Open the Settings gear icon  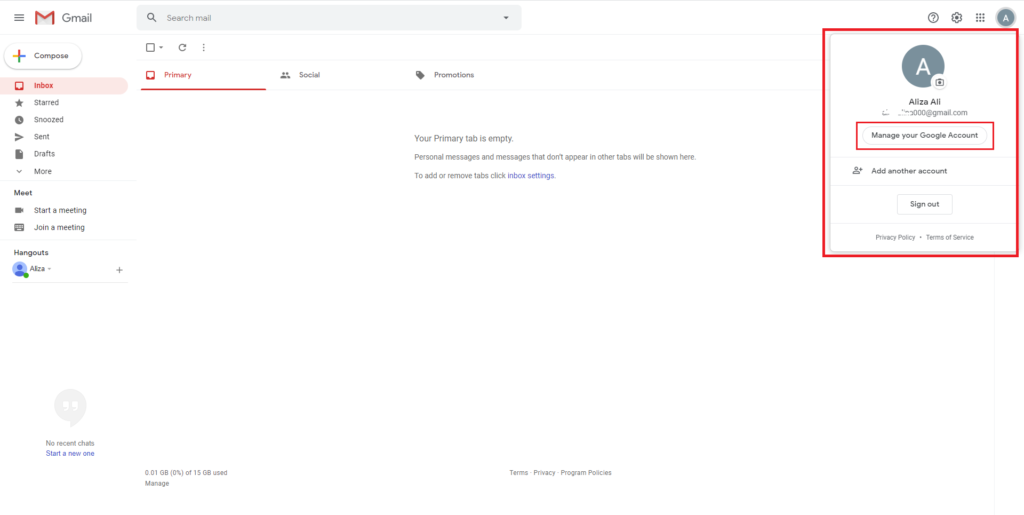pos(957,18)
